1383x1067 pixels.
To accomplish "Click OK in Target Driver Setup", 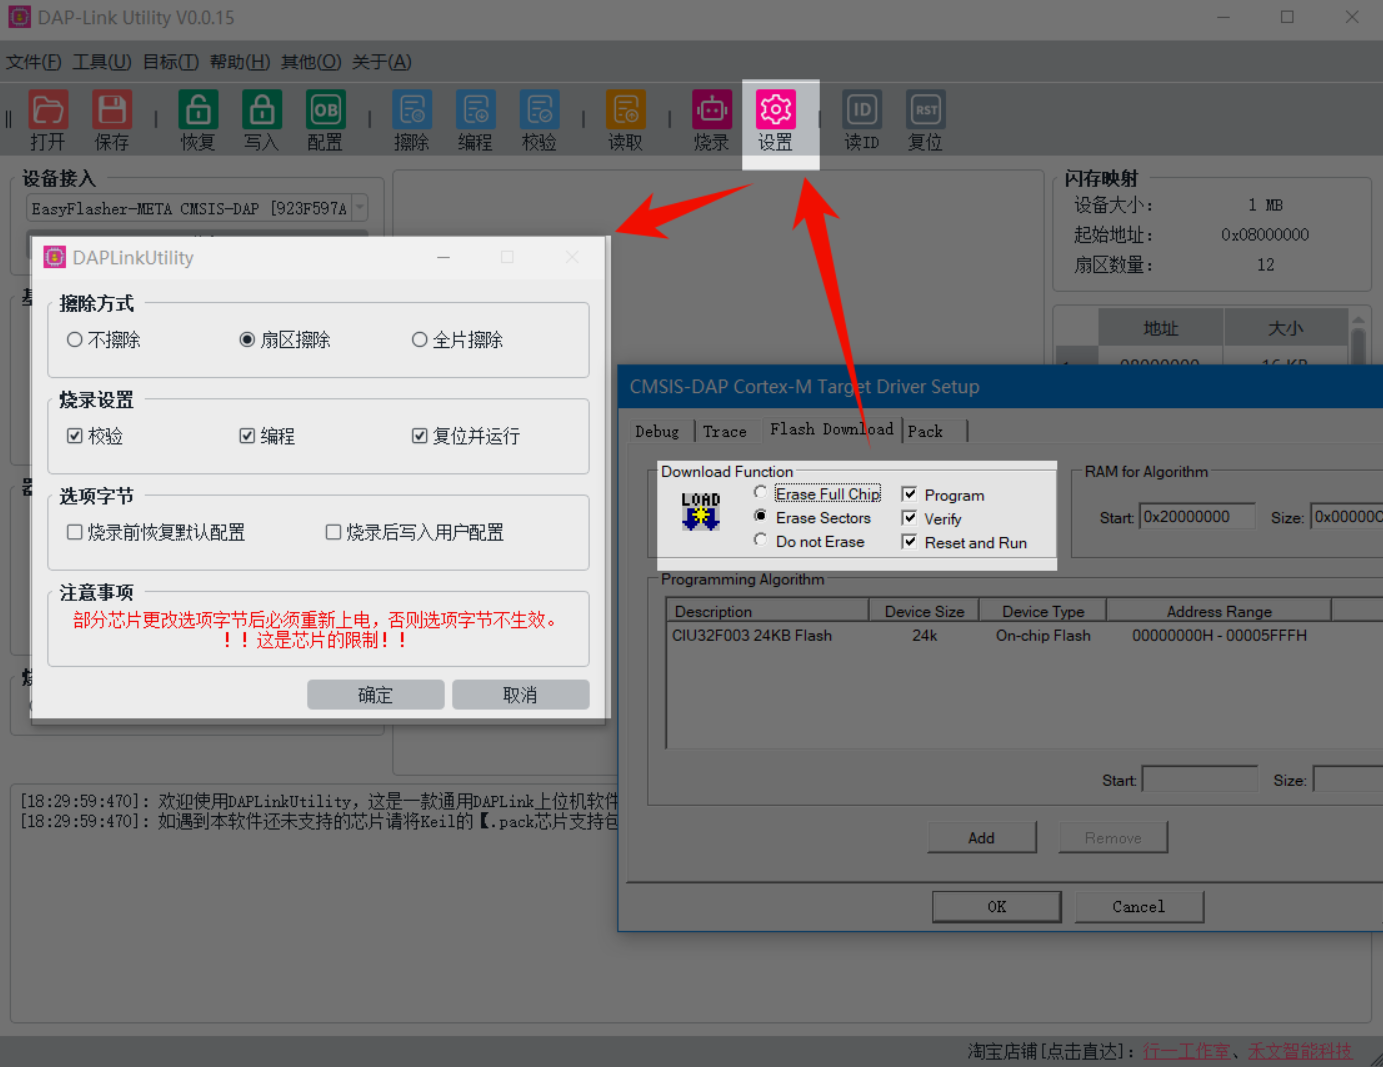I will [997, 907].
